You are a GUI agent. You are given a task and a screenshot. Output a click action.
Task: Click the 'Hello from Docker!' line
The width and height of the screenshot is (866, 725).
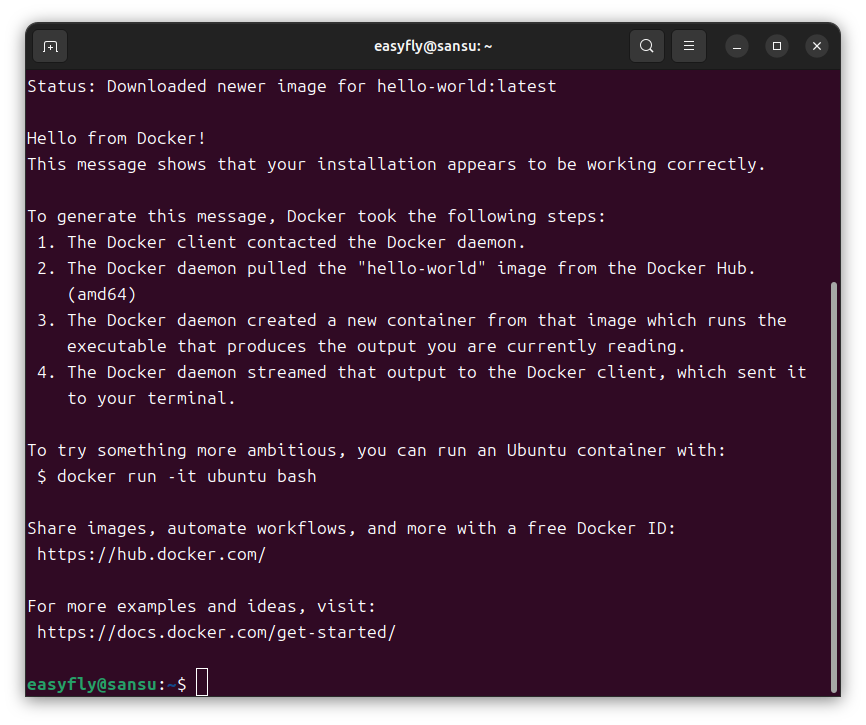click(x=117, y=138)
